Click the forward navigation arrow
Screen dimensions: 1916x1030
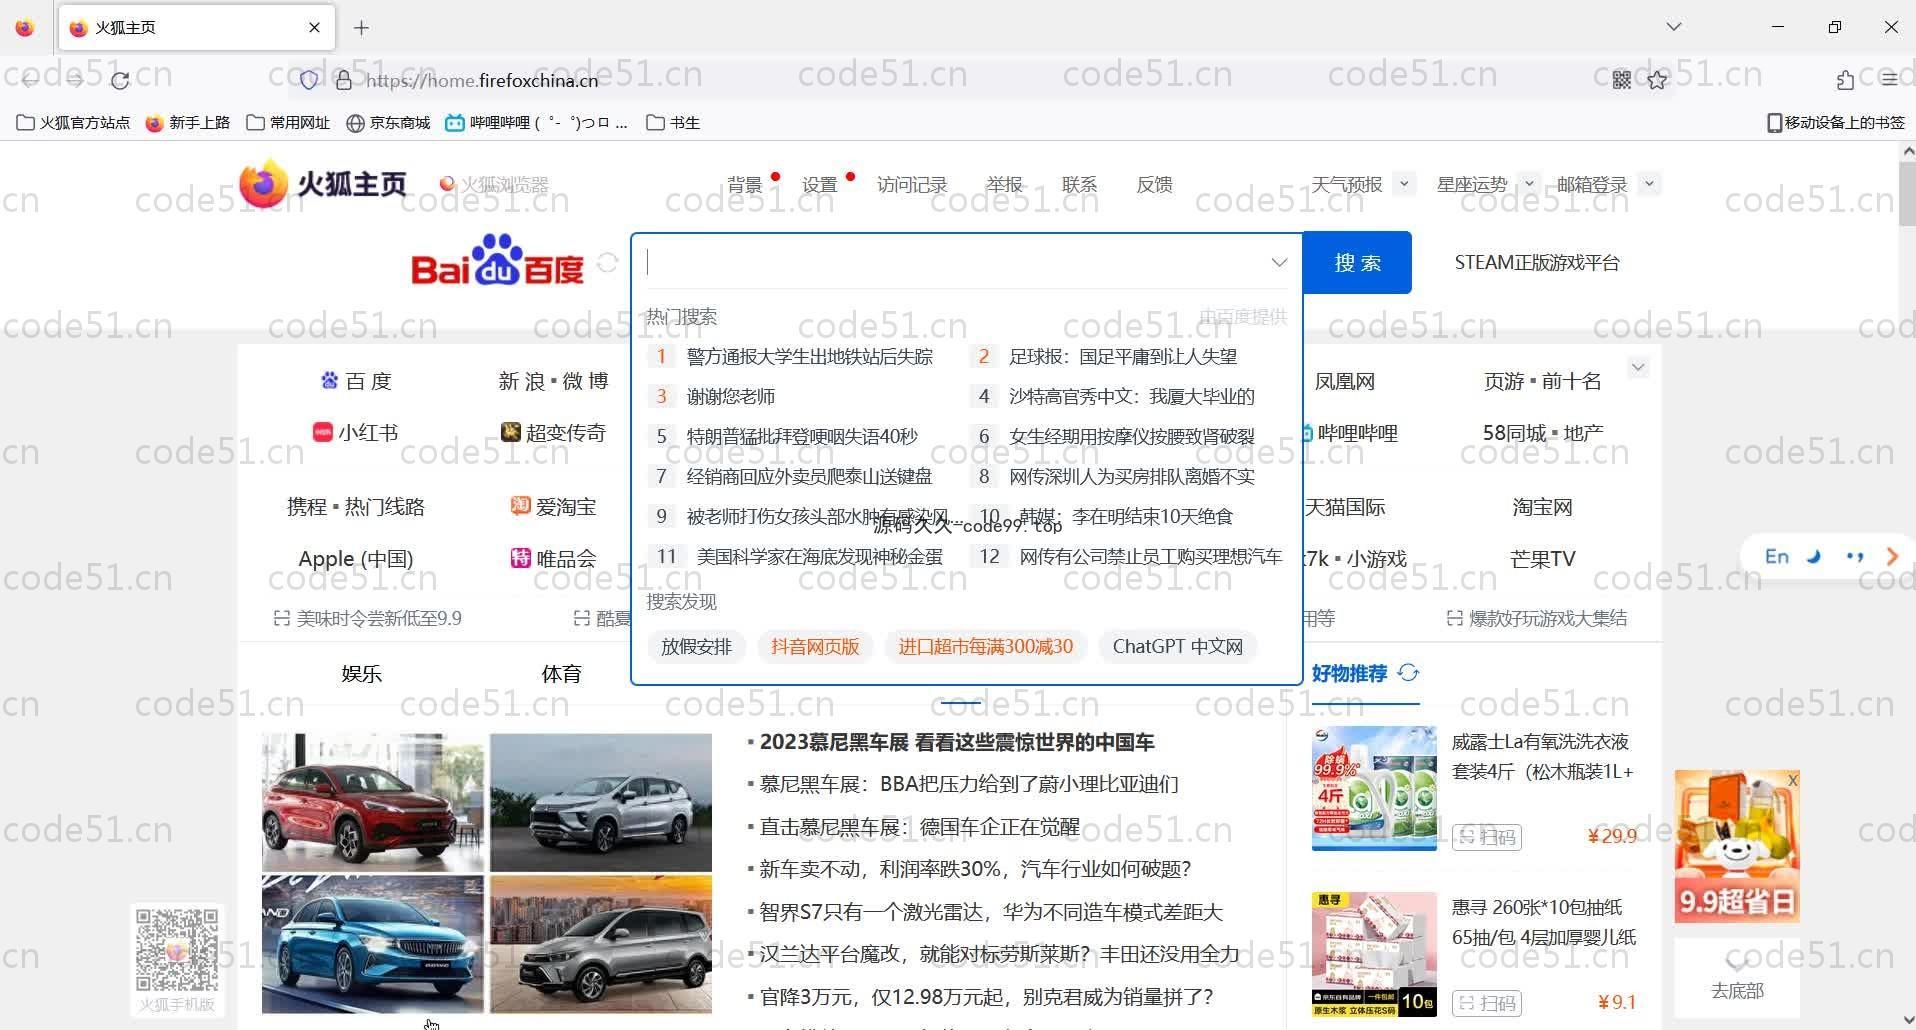(x=76, y=80)
